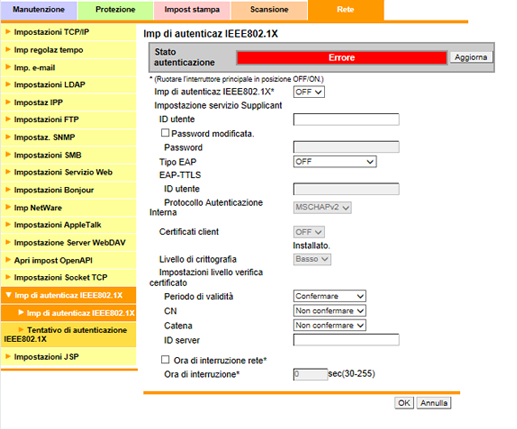This screenshot has height=429, width=517.
Task: Expand Imp regolaz tempo entry
Action: click(x=68, y=50)
